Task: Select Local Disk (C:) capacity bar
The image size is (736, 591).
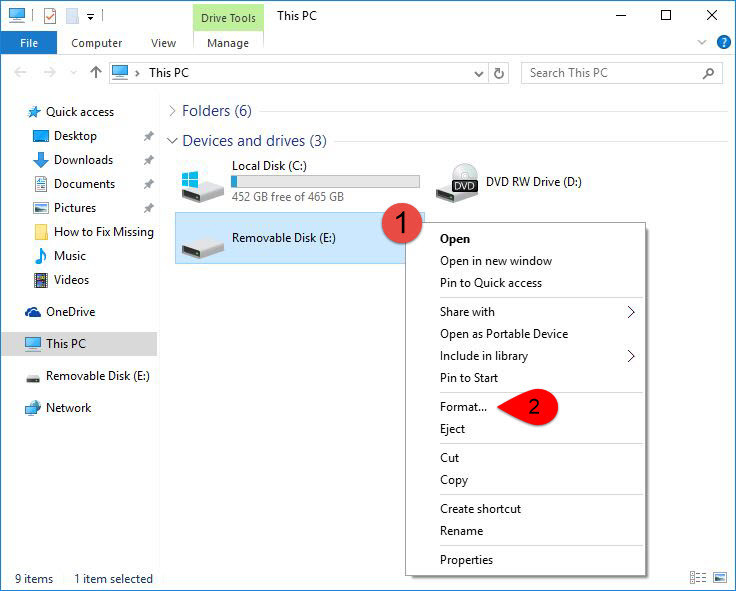Action: click(325, 182)
